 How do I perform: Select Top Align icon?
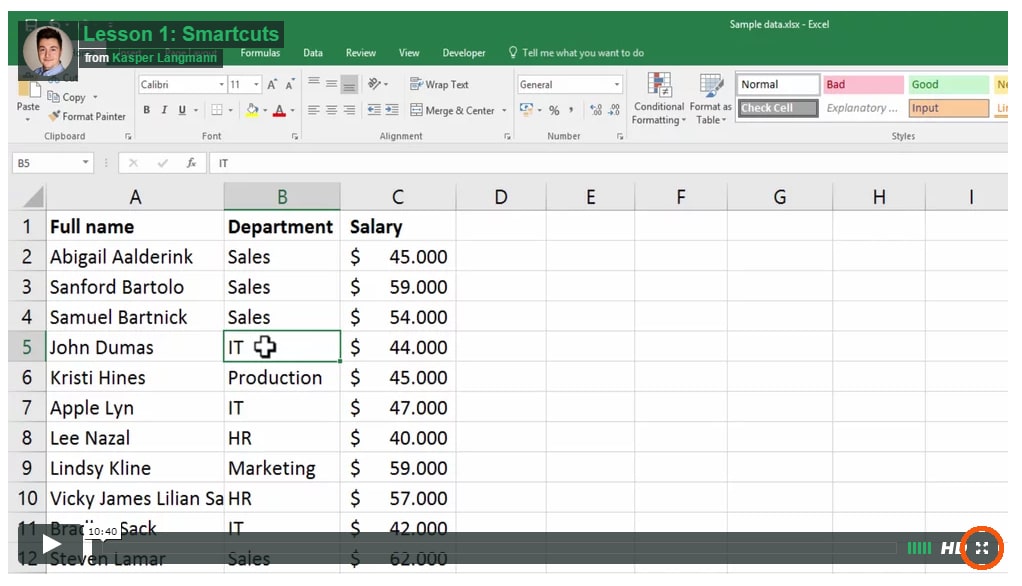coord(314,83)
